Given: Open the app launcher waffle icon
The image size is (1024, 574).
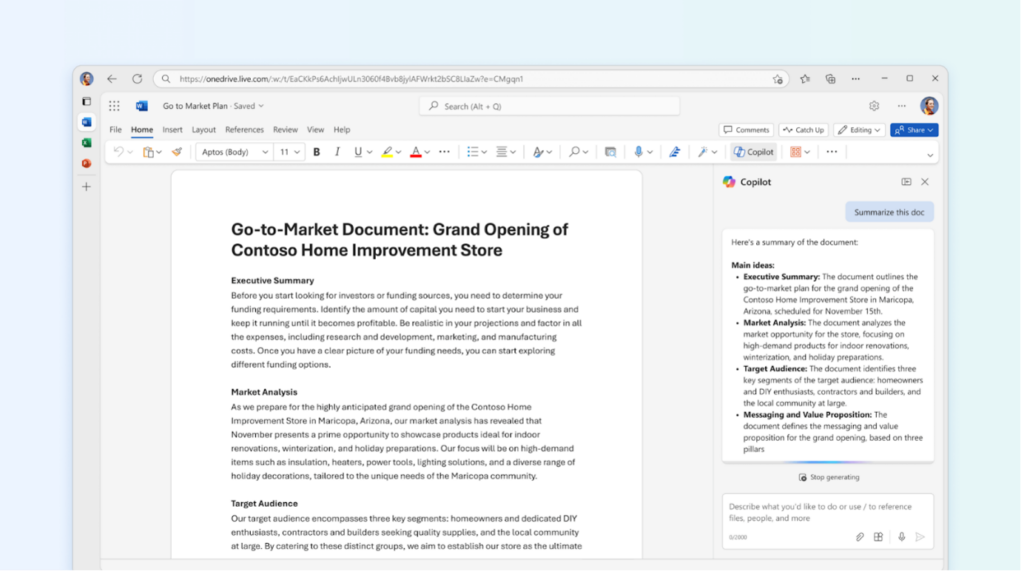Looking at the screenshot, I should [x=114, y=106].
